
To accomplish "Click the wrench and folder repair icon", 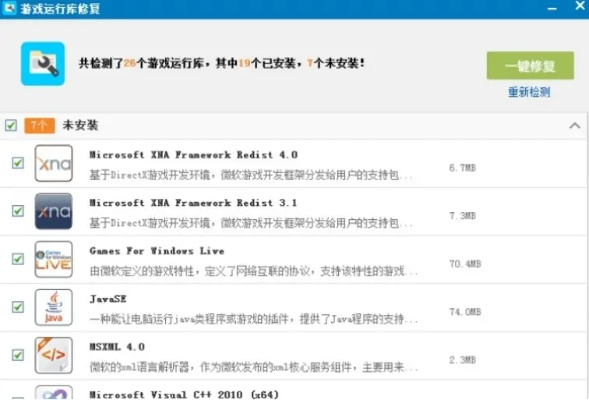I will [x=43, y=64].
